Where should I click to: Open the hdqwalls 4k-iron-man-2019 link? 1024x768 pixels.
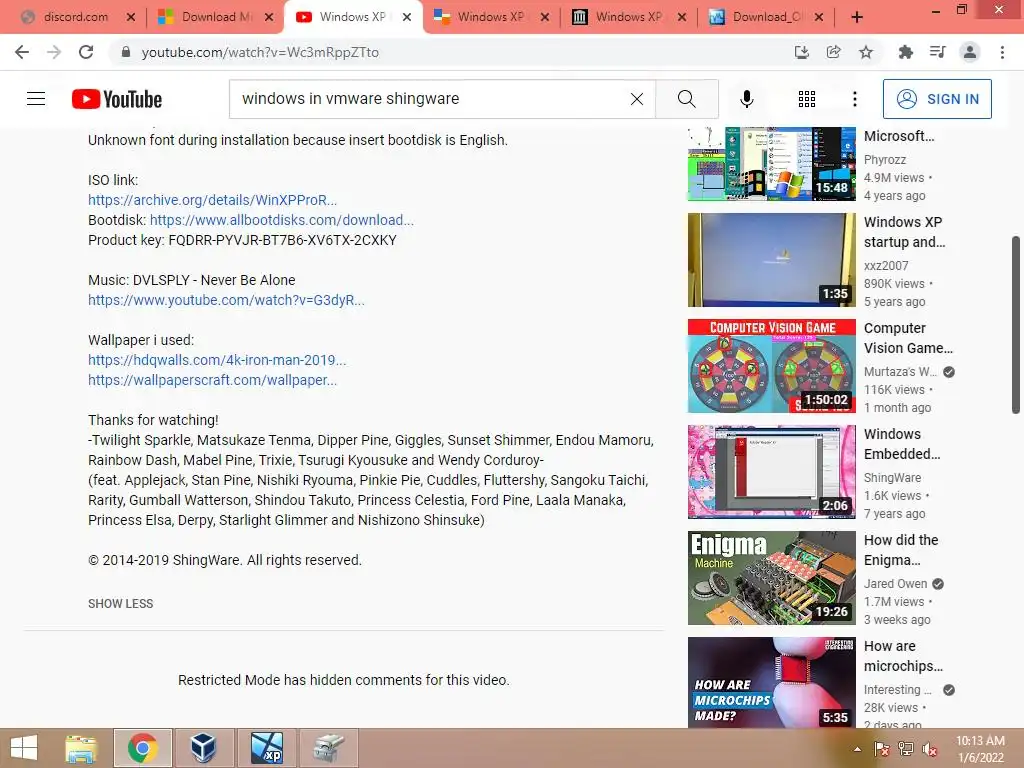(x=217, y=360)
